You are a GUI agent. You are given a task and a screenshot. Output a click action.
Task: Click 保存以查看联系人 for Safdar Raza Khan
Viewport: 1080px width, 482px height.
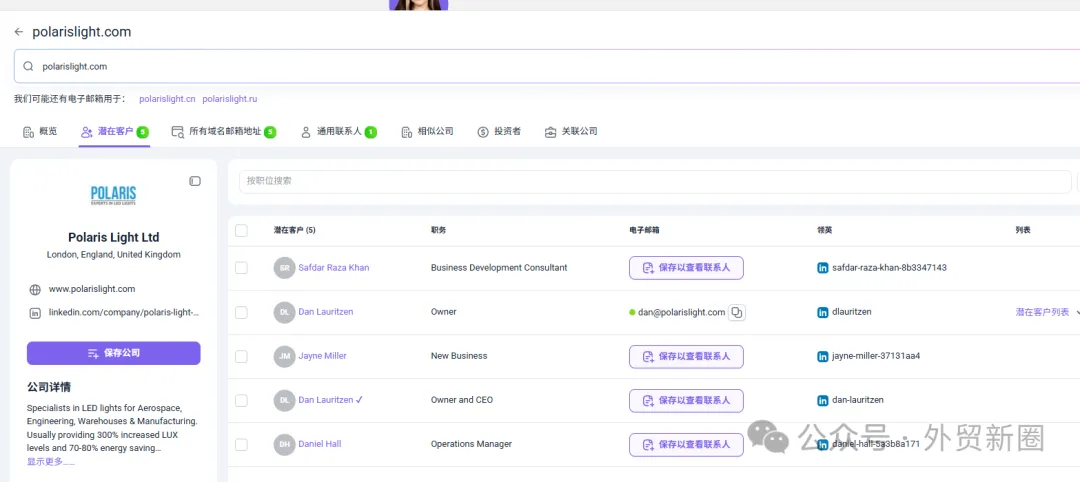tap(686, 268)
